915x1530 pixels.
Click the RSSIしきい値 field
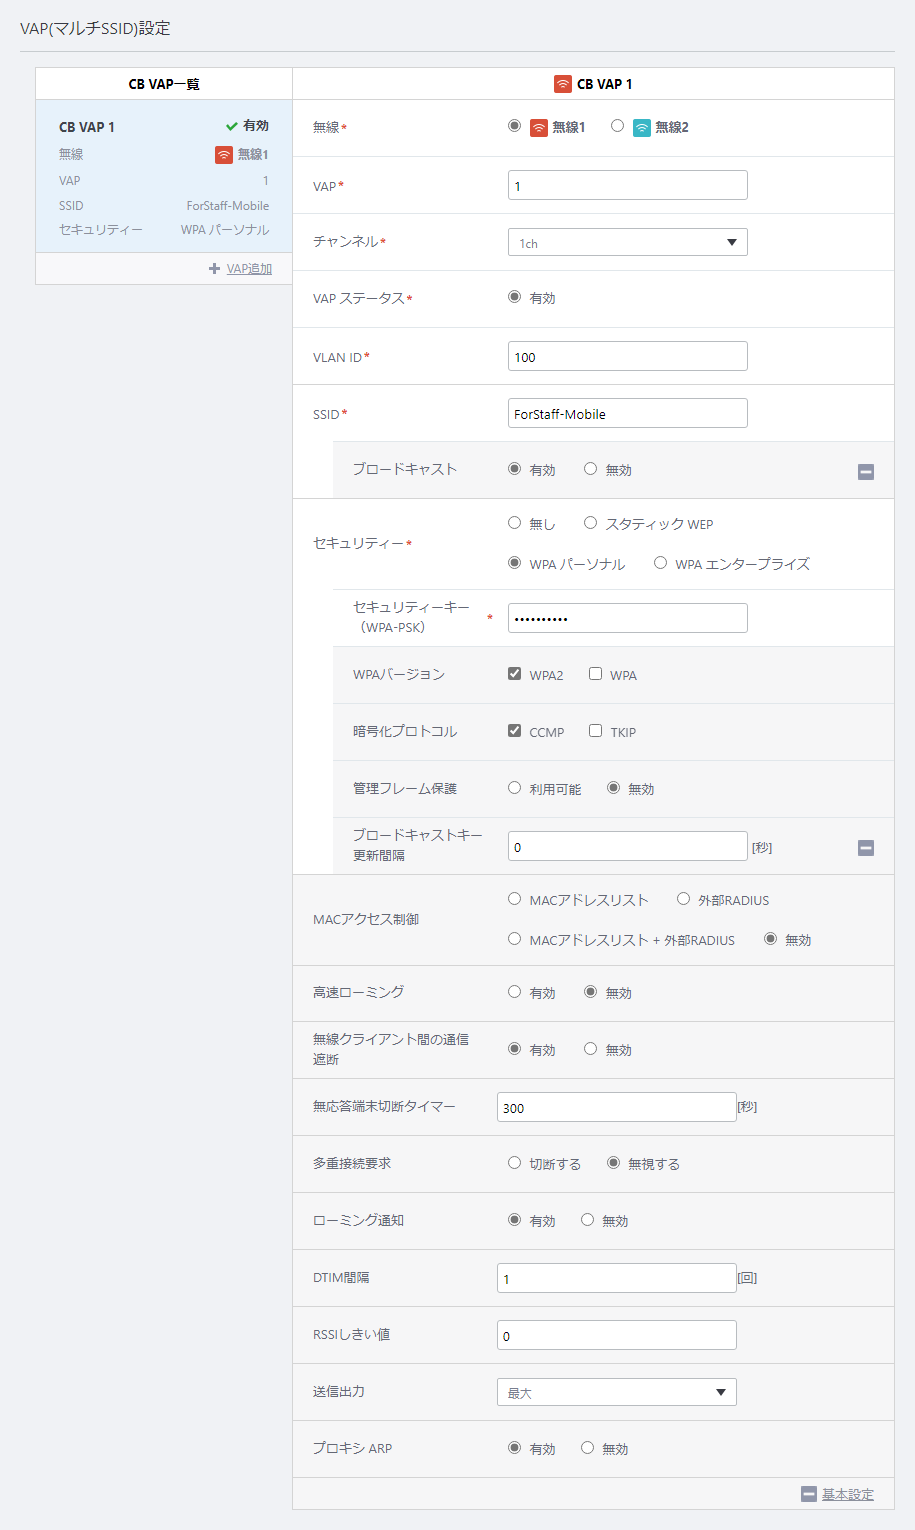click(x=617, y=1335)
